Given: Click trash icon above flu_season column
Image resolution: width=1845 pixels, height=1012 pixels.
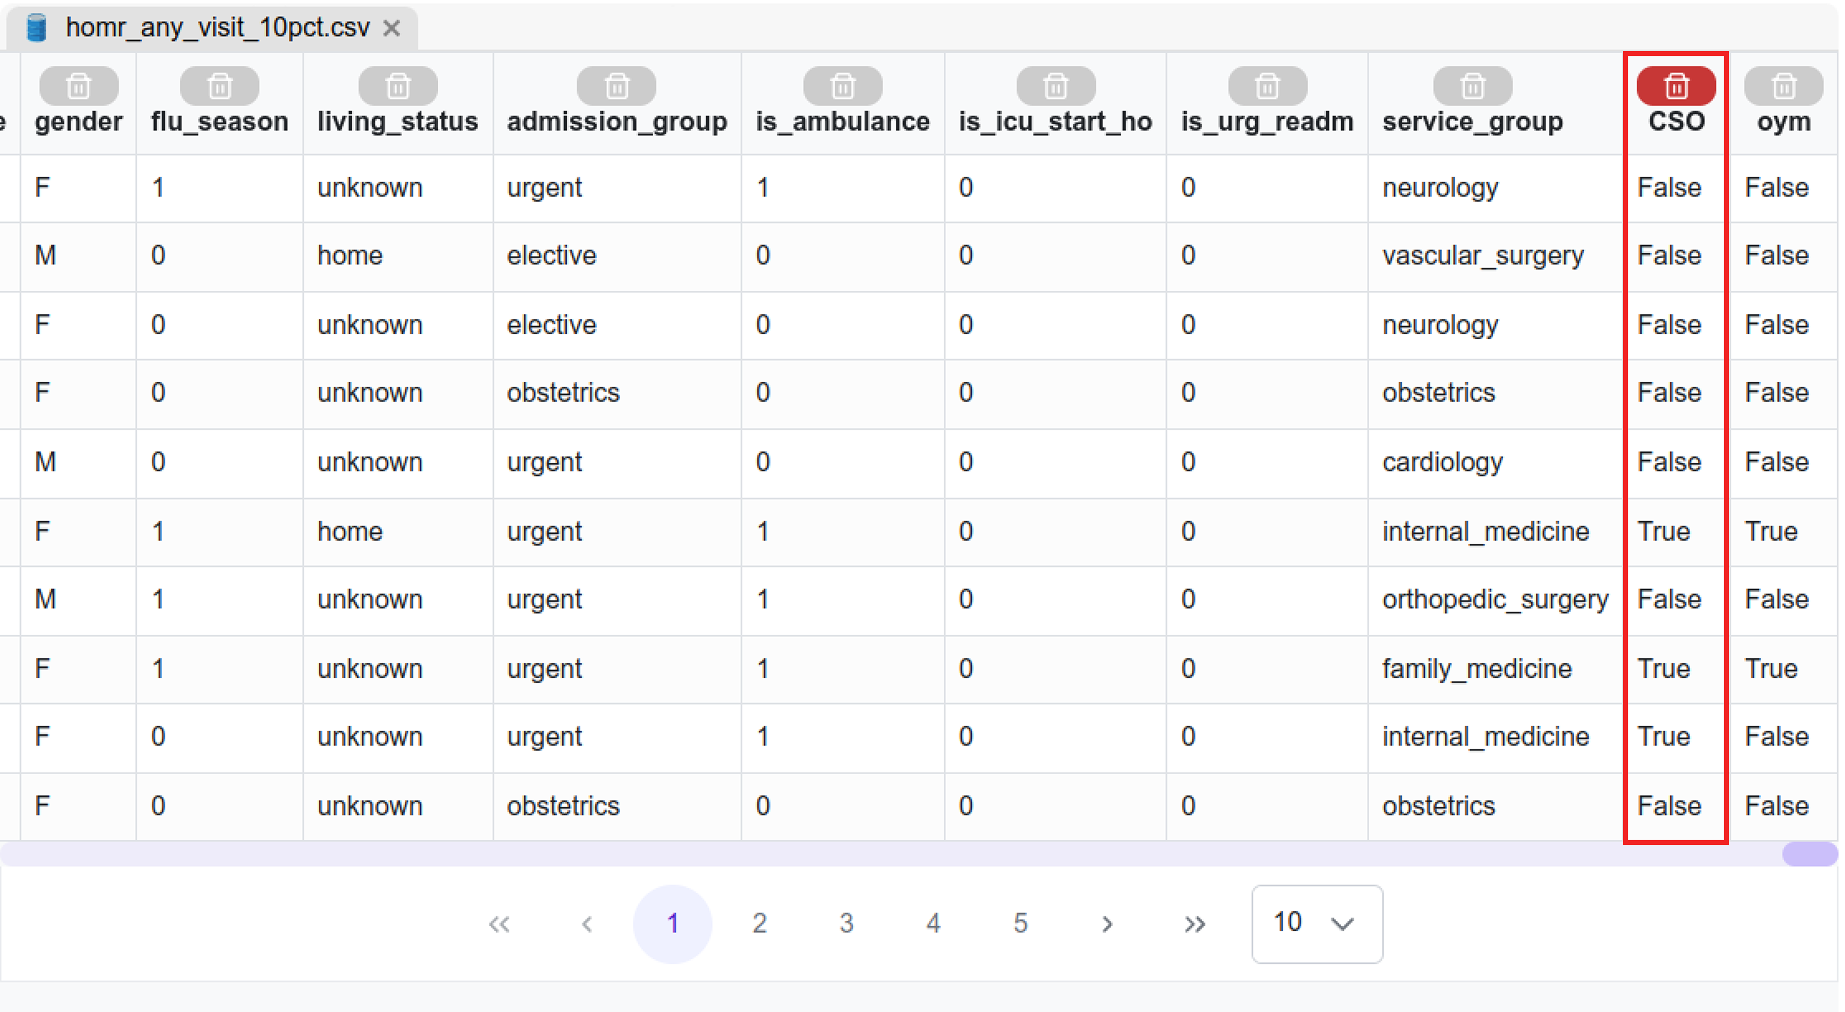Looking at the screenshot, I should [x=219, y=87].
